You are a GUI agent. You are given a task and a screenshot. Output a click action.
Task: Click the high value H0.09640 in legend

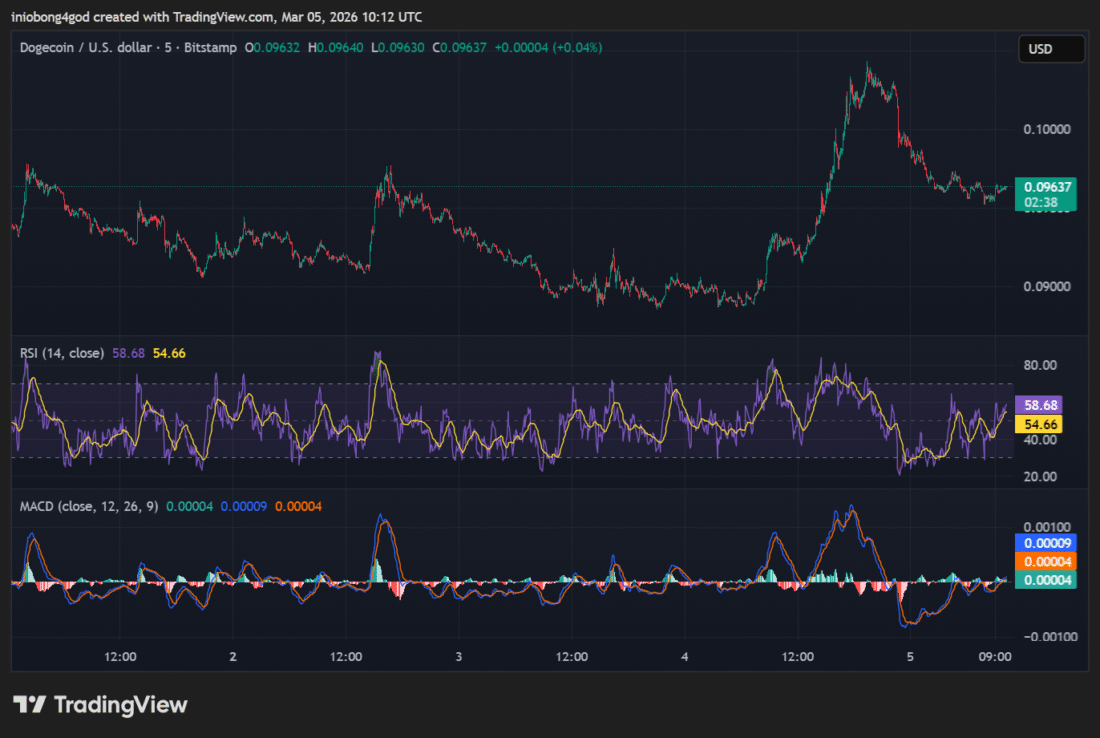click(337, 46)
